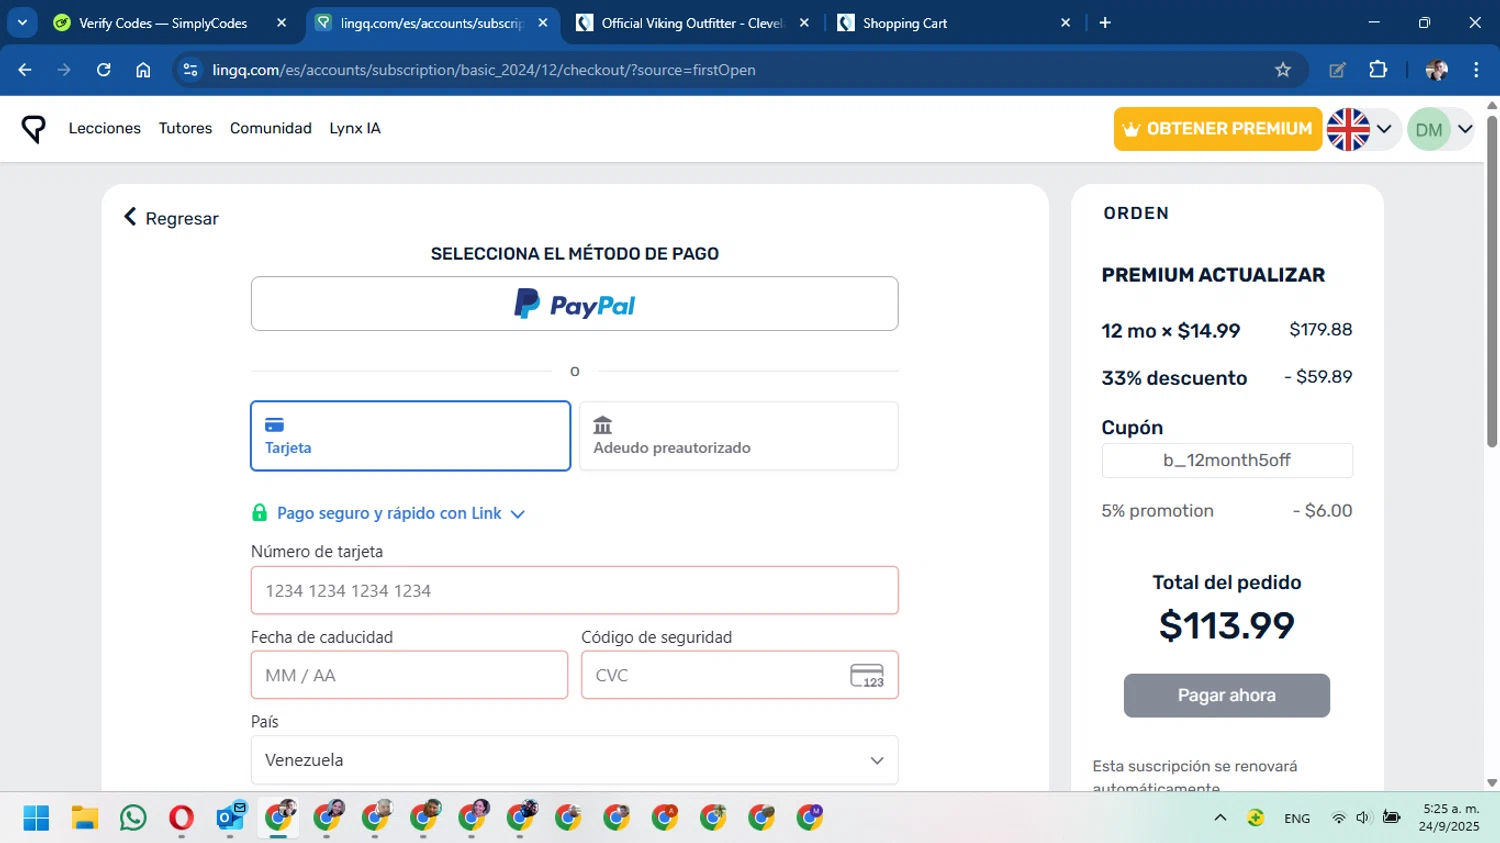
Task: Open the Comunidad menu
Action: 271,128
